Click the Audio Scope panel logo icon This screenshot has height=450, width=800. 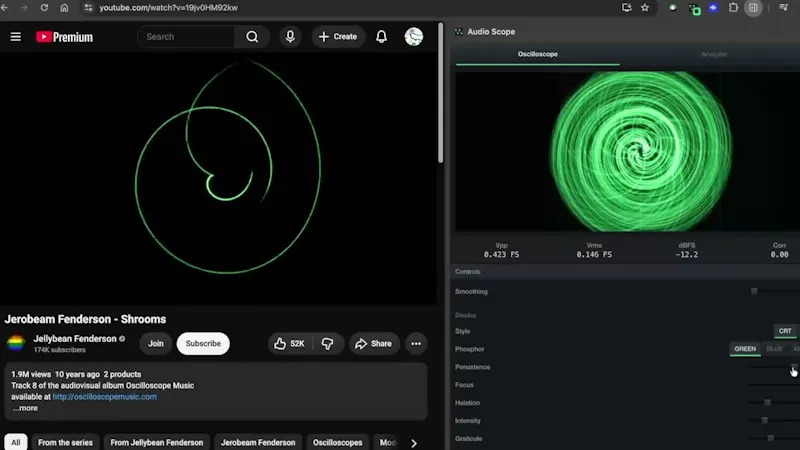459,32
